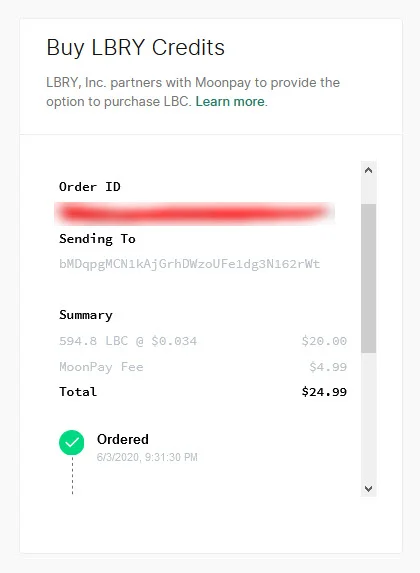The width and height of the screenshot is (420, 573).
Task: Click the Total label
Action: [78, 392]
